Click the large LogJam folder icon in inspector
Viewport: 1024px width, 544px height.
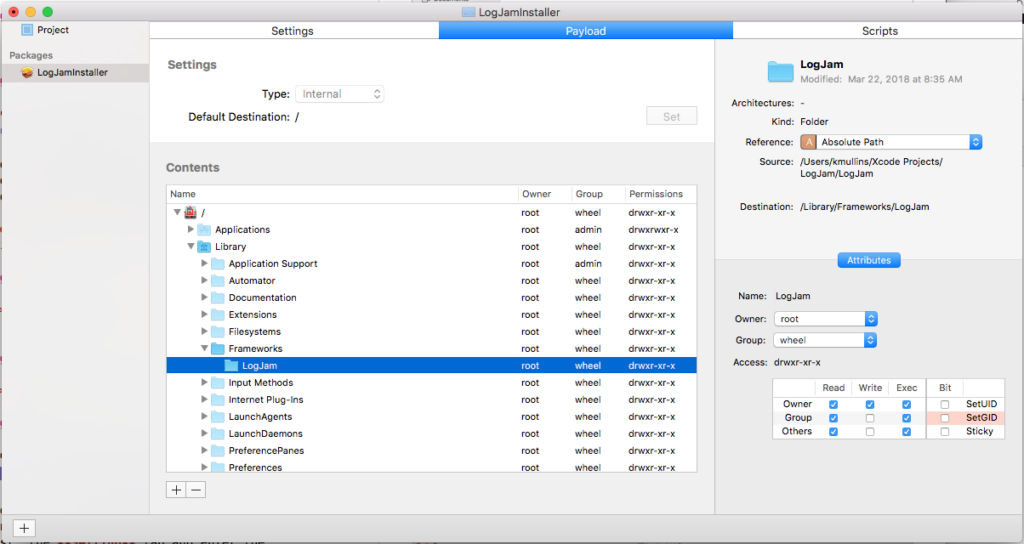pyautogui.click(x=780, y=71)
